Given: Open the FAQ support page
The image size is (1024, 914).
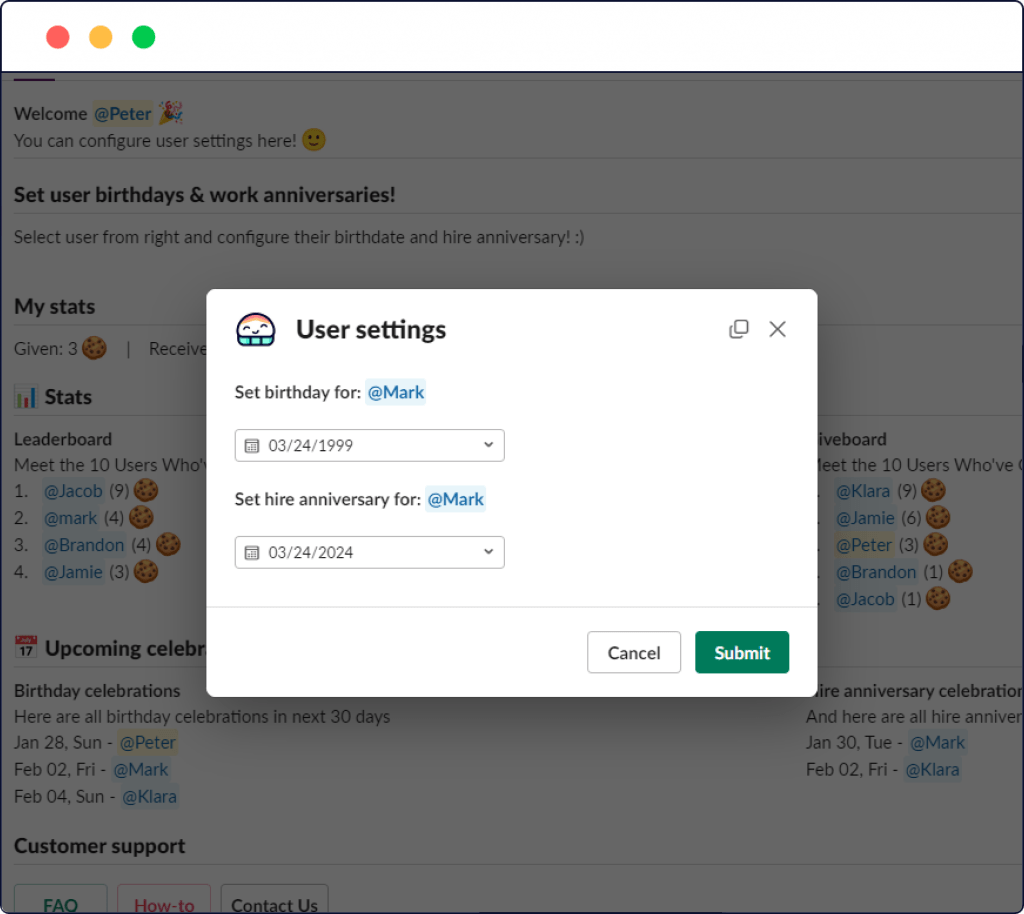Looking at the screenshot, I should [60, 903].
